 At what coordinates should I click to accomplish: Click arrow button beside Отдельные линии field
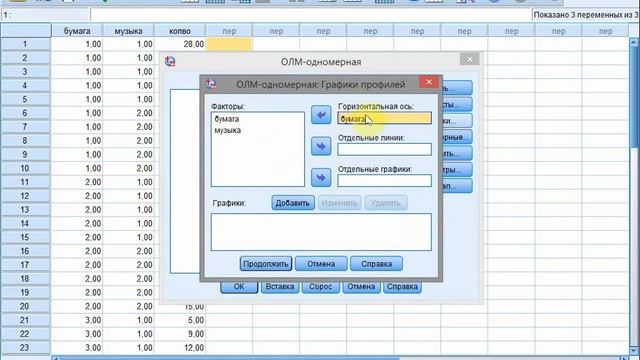[x=321, y=146]
